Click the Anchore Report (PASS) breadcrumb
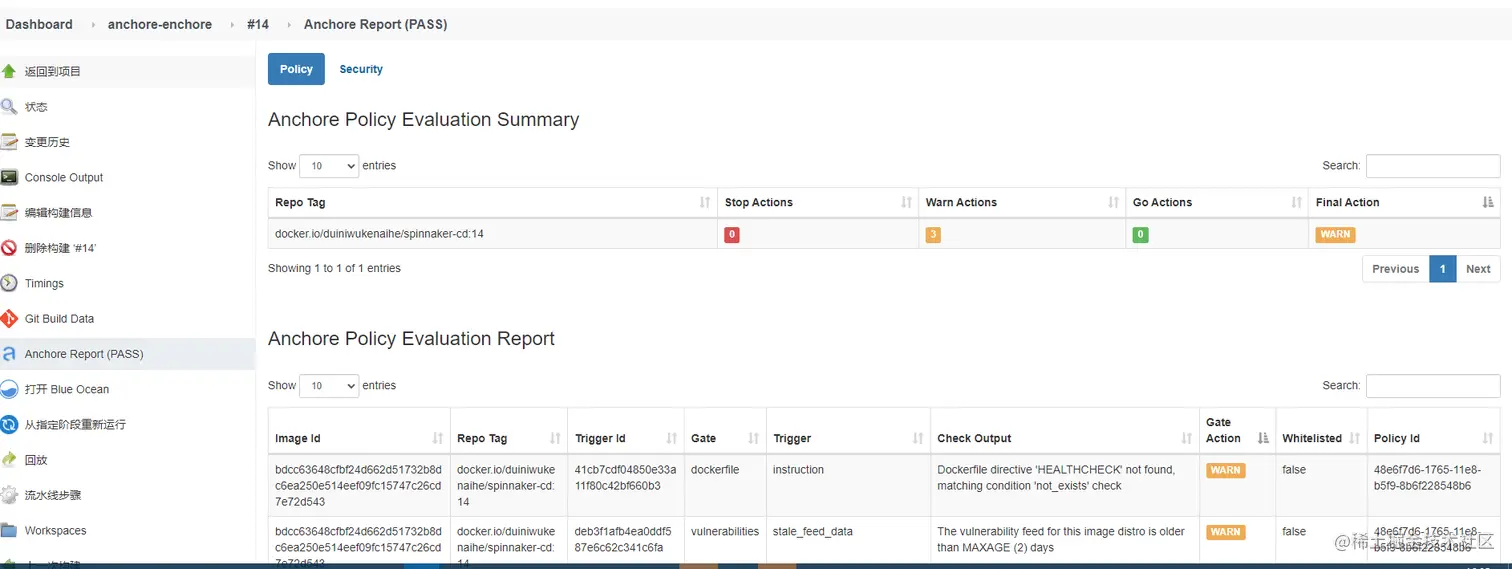 tap(375, 24)
